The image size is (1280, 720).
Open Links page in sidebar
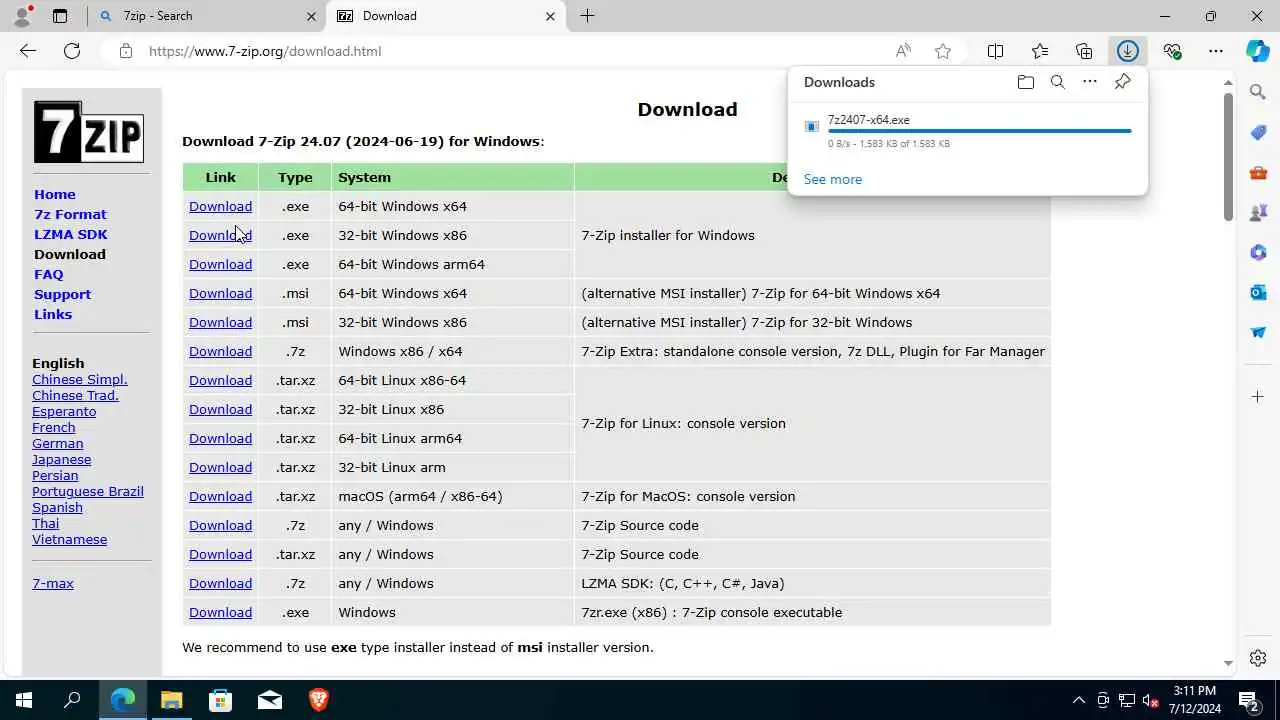click(x=53, y=314)
